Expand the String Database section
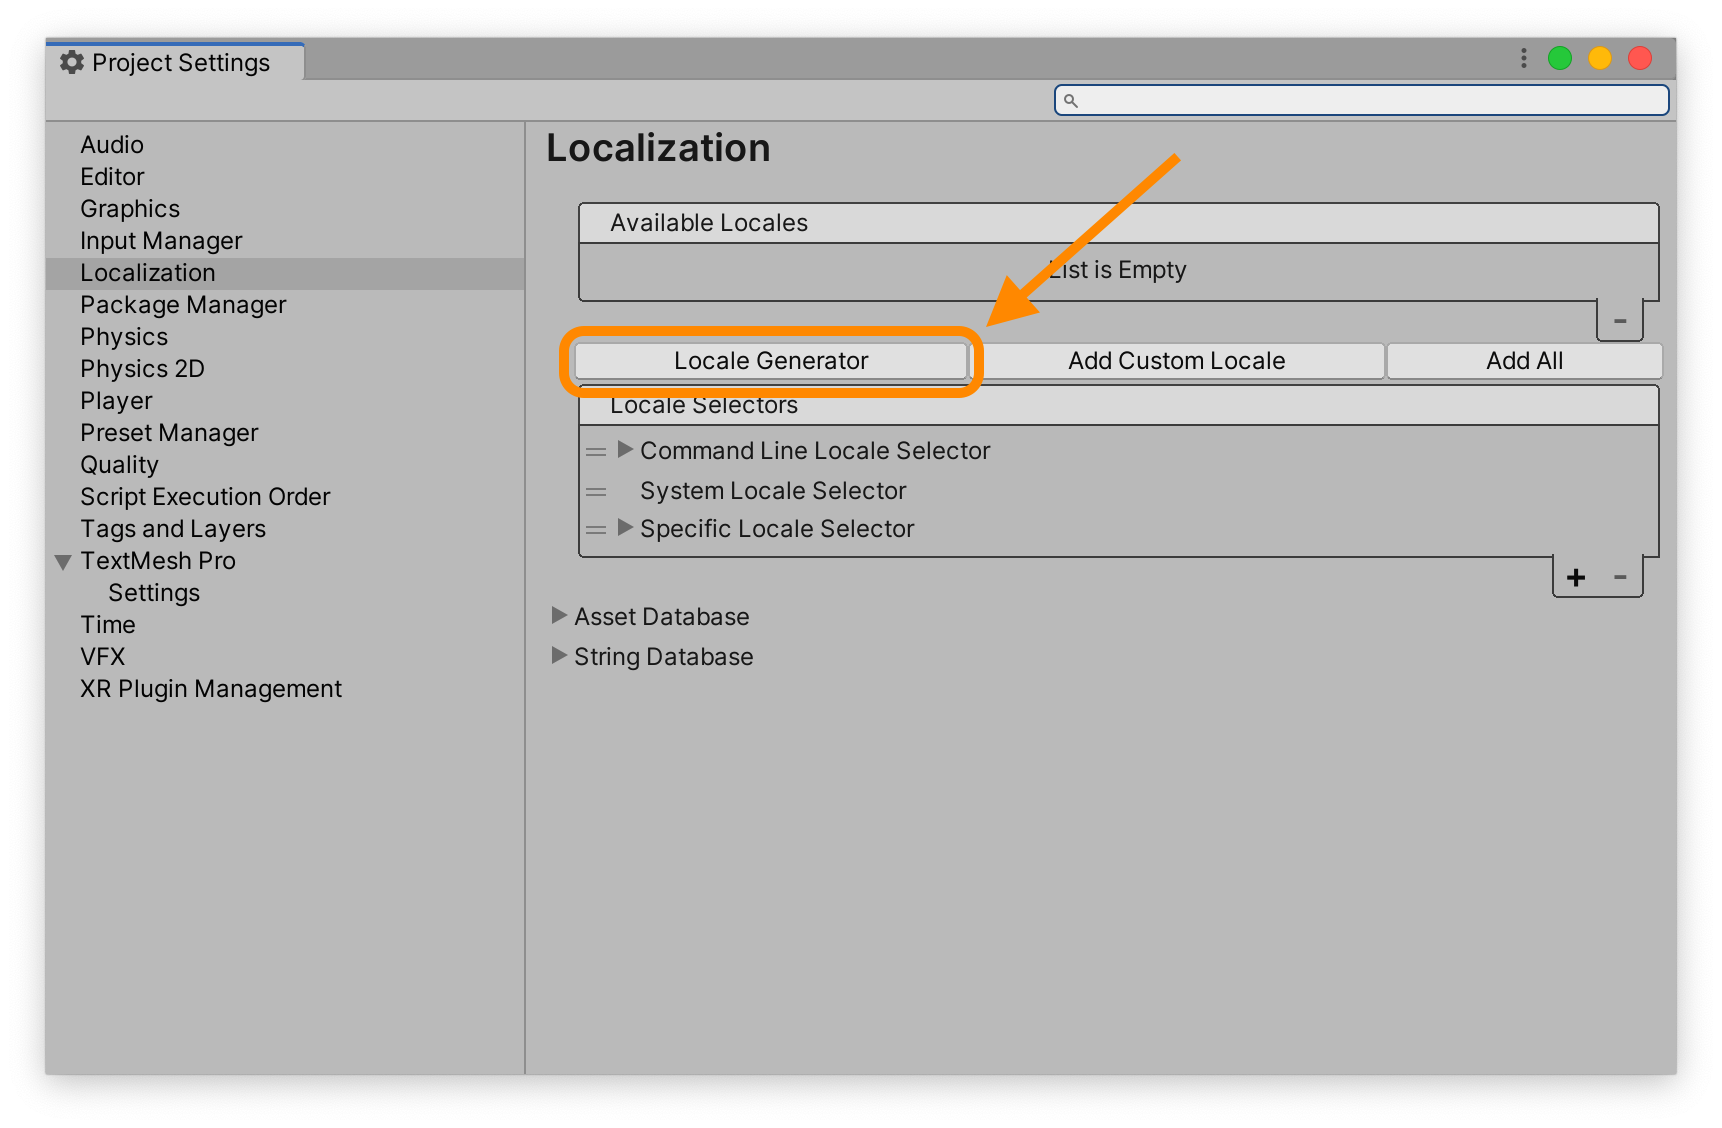 (559, 656)
